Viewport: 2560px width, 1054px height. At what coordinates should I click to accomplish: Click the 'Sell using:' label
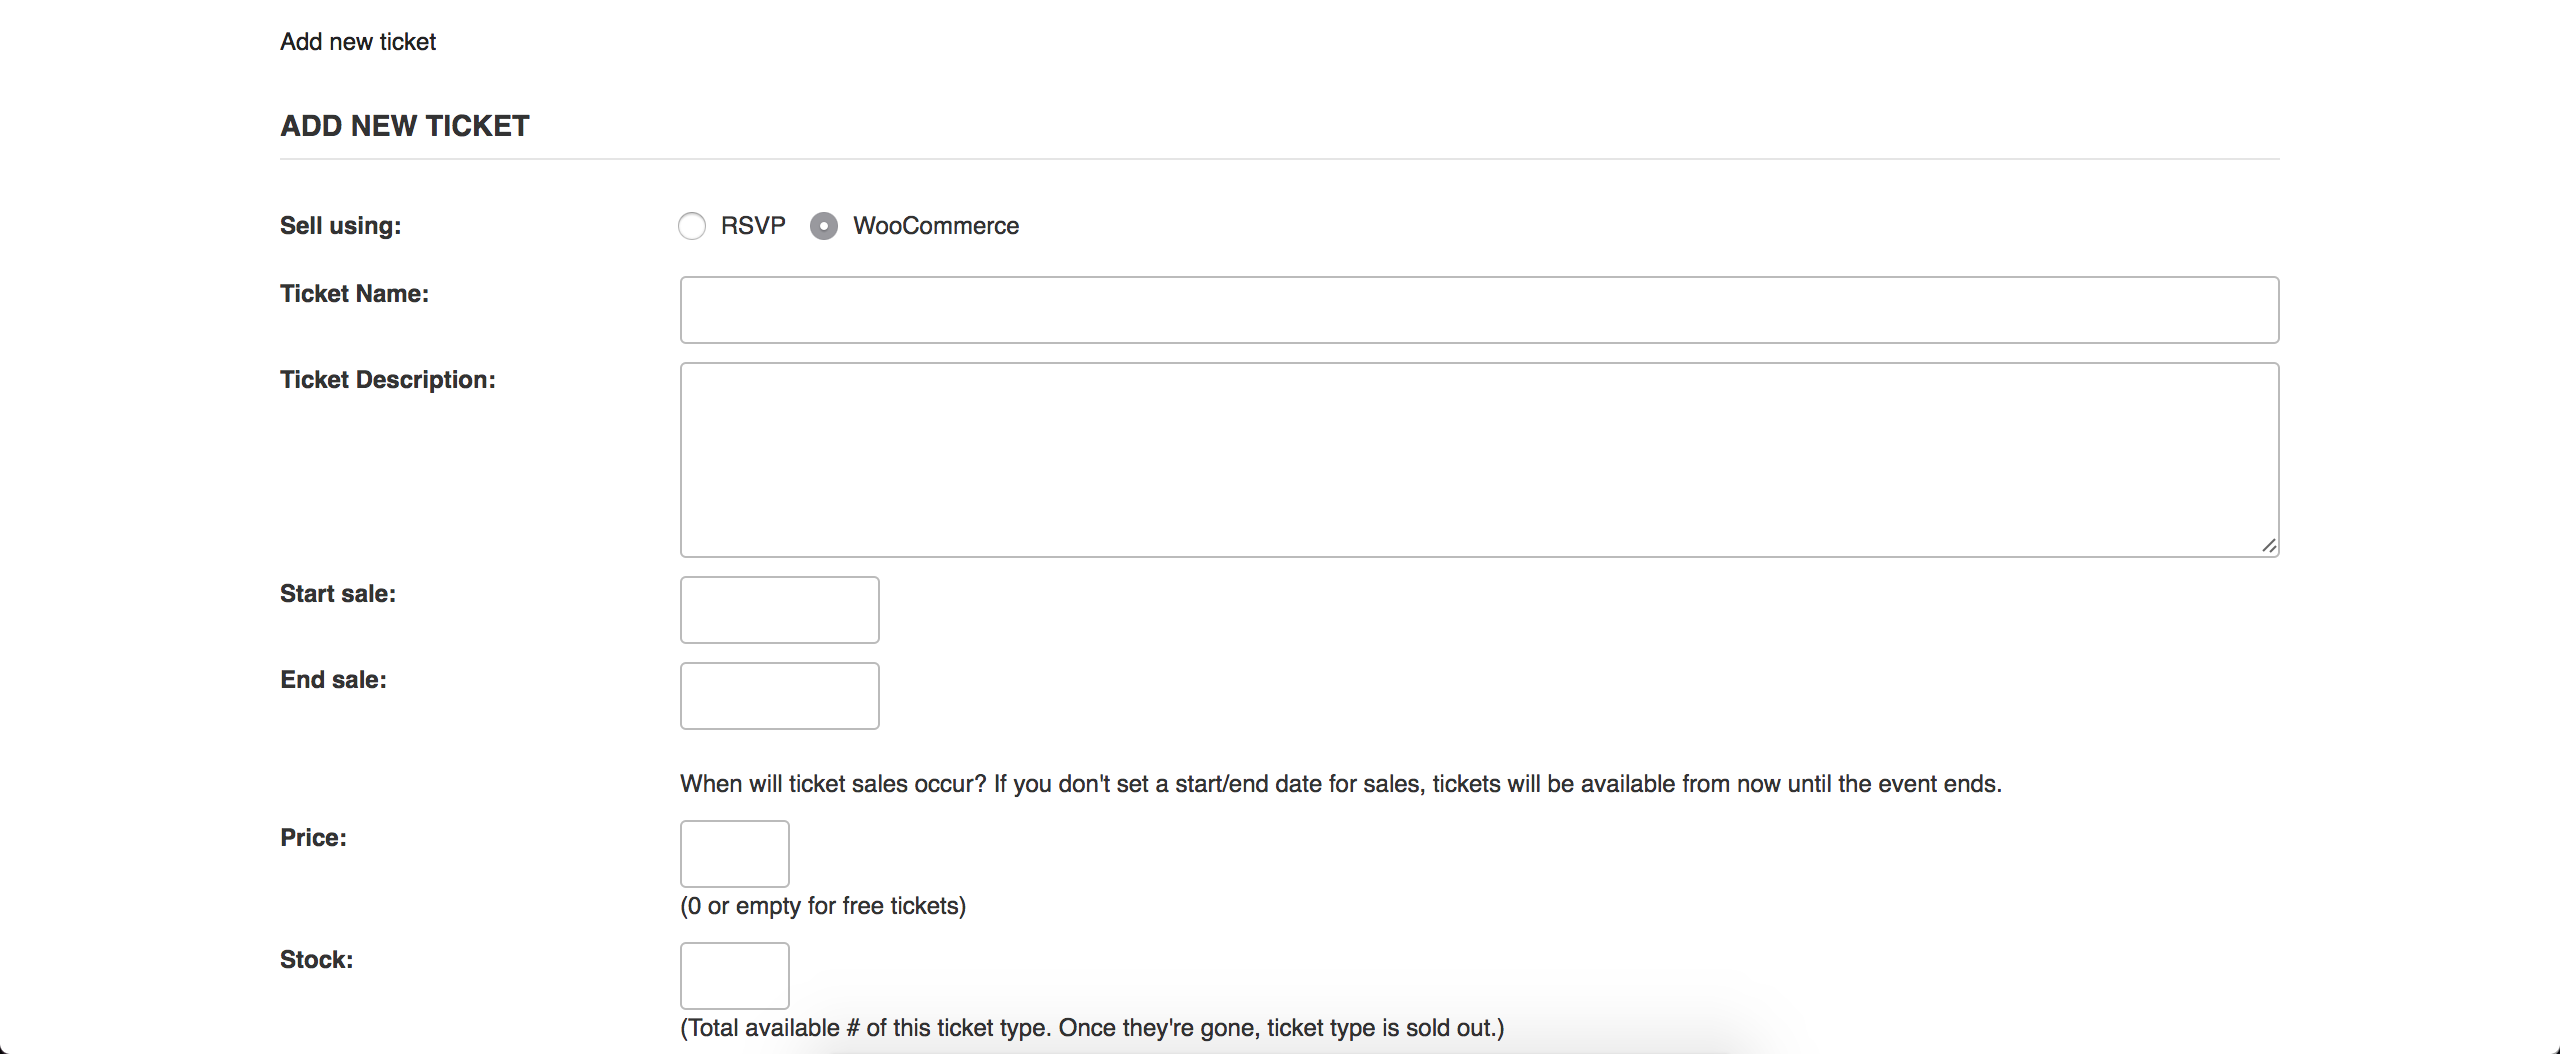pos(340,226)
